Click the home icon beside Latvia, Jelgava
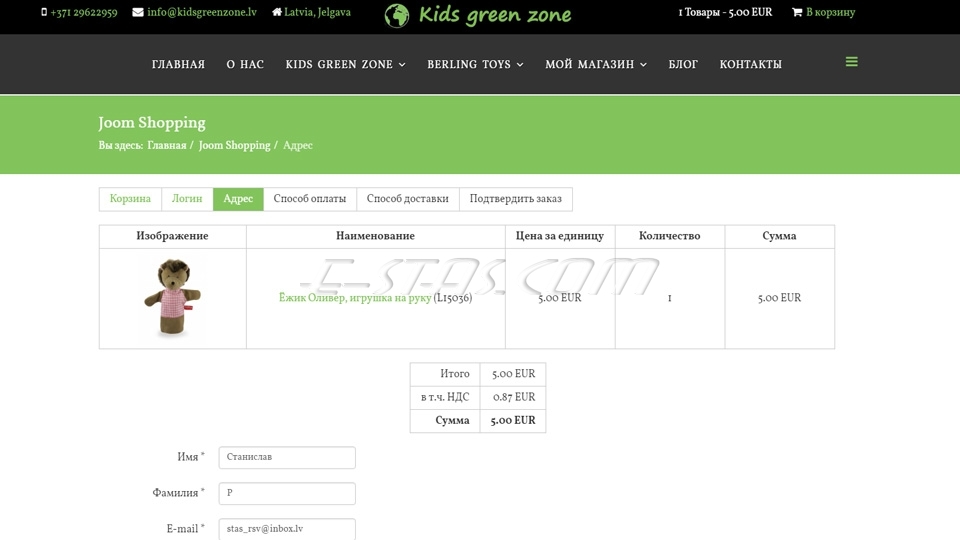Viewport: 960px width, 540px height. [x=277, y=12]
